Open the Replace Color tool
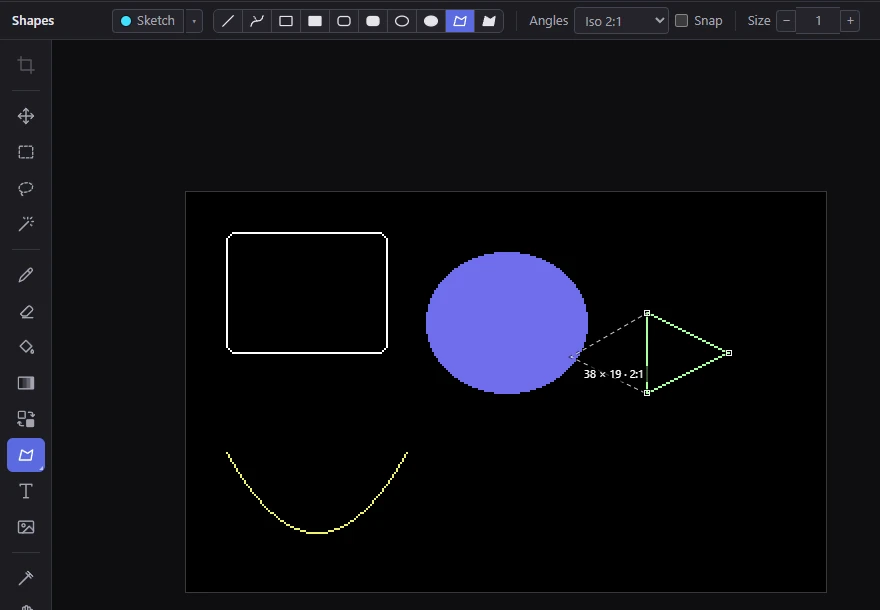This screenshot has width=880, height=610. pos(26,419)
